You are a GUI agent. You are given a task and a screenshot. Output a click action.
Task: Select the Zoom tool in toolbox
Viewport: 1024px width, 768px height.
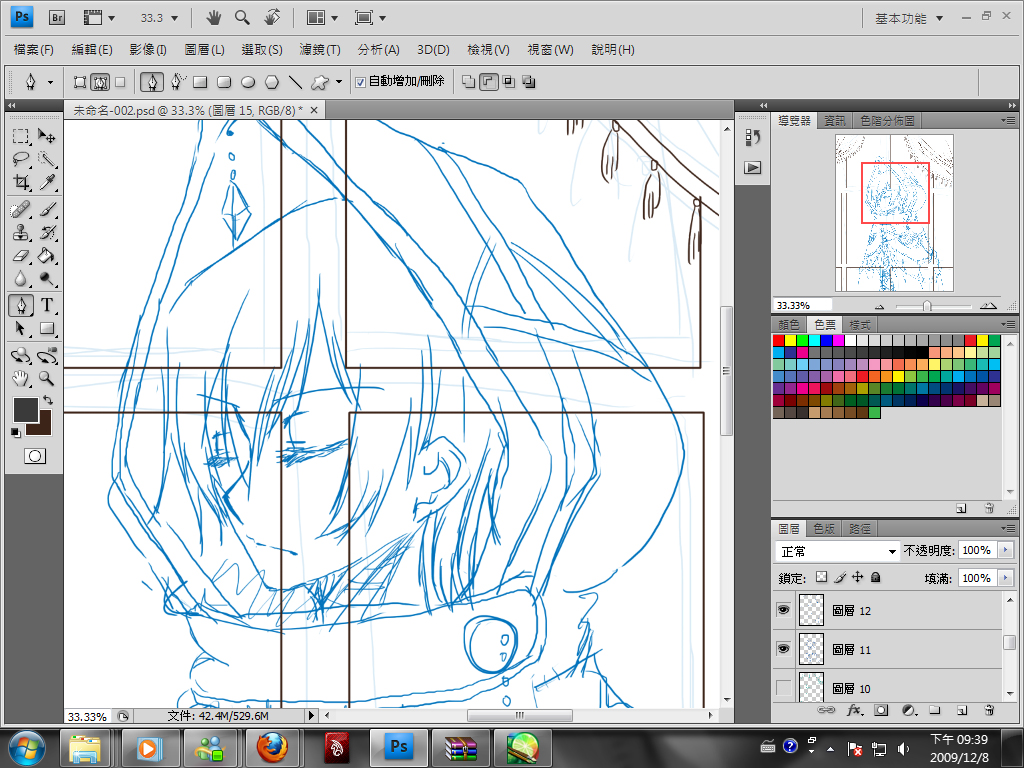46,378
